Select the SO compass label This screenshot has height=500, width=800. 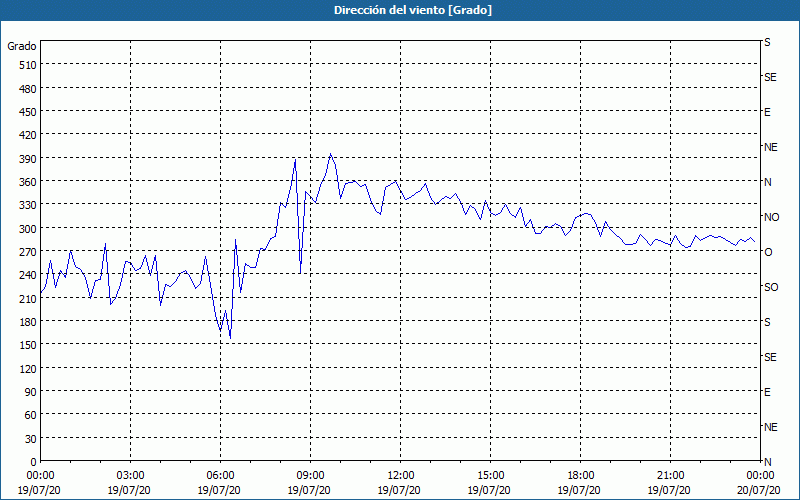coord(771,287)
